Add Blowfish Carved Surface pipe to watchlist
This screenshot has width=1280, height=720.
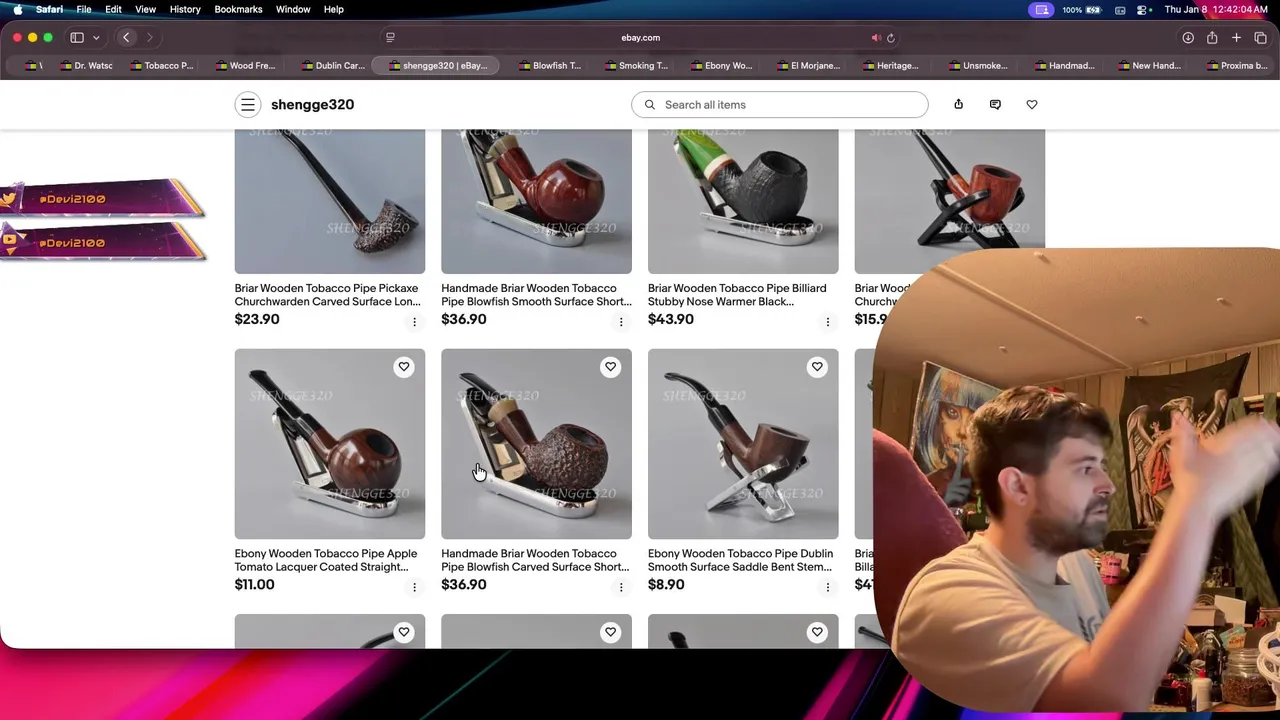(610, 367)
